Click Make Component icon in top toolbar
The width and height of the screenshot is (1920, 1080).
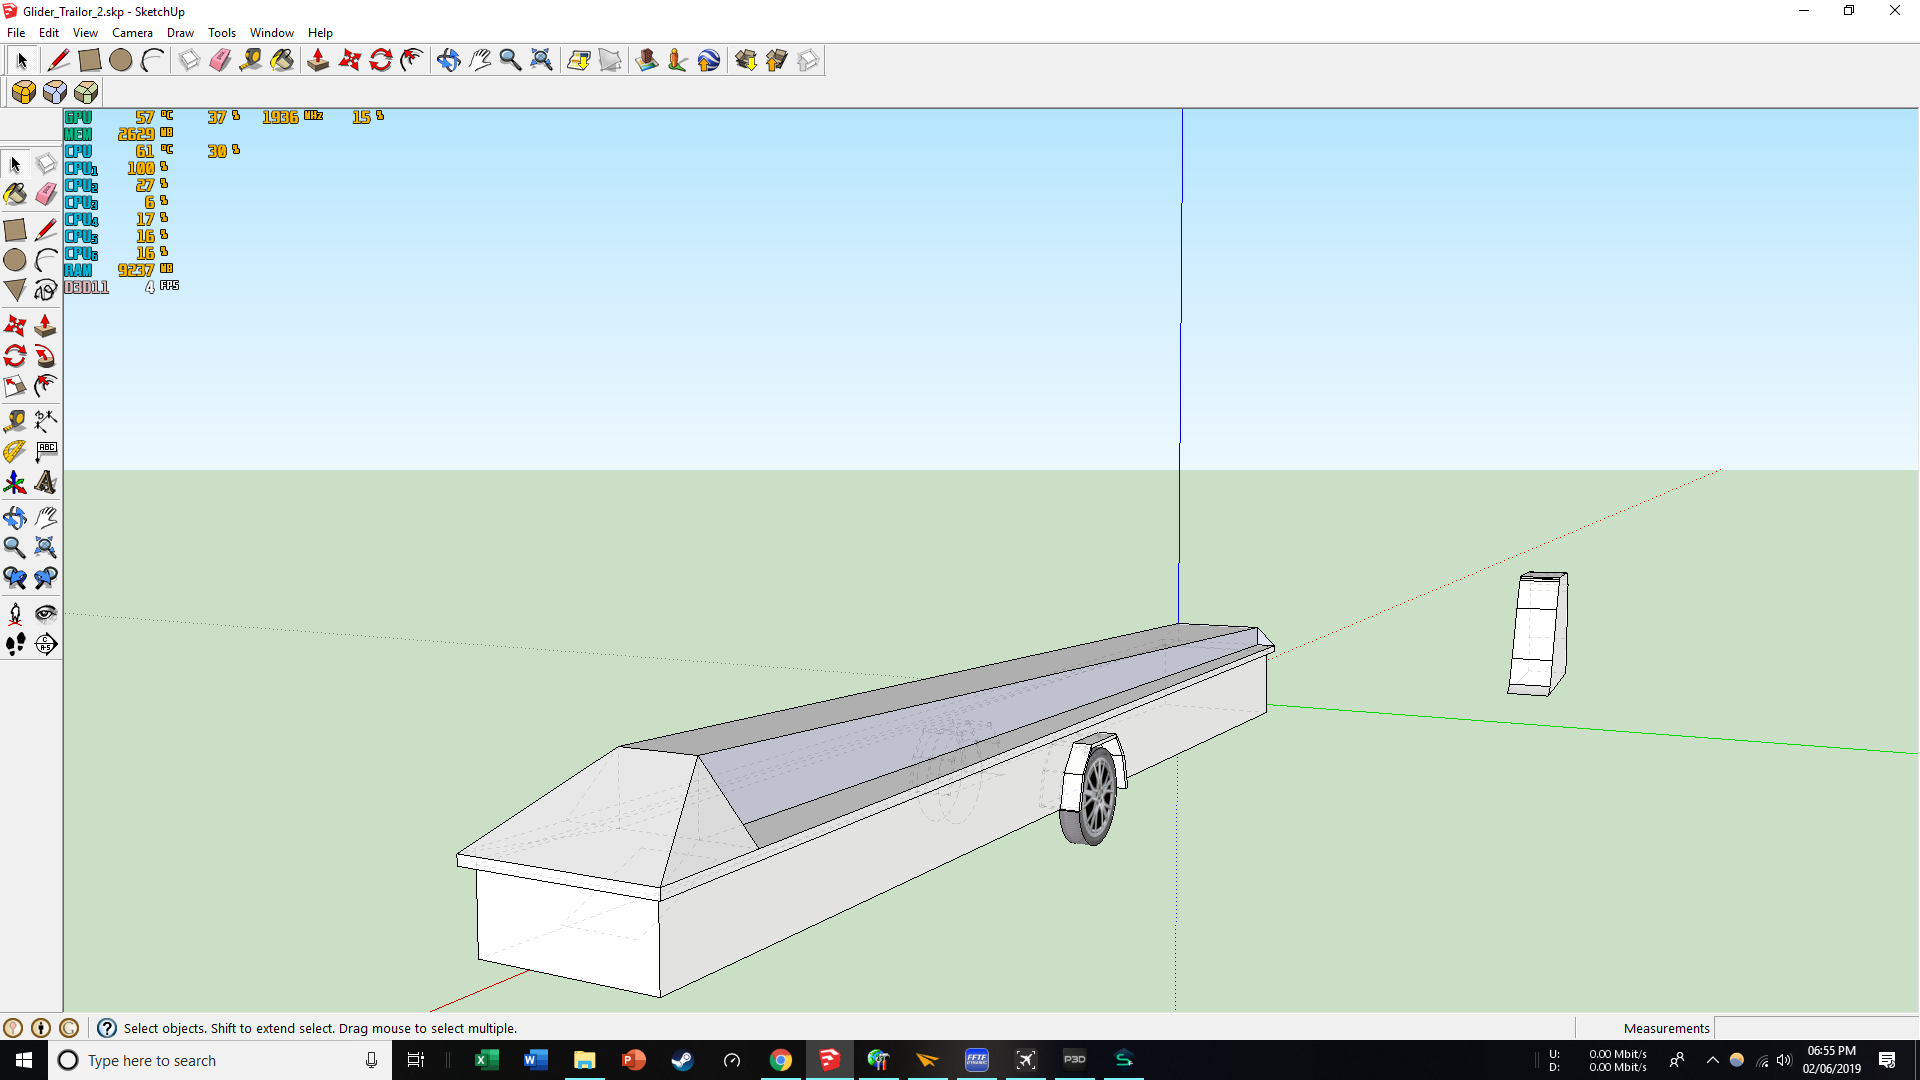pos(189,61)
